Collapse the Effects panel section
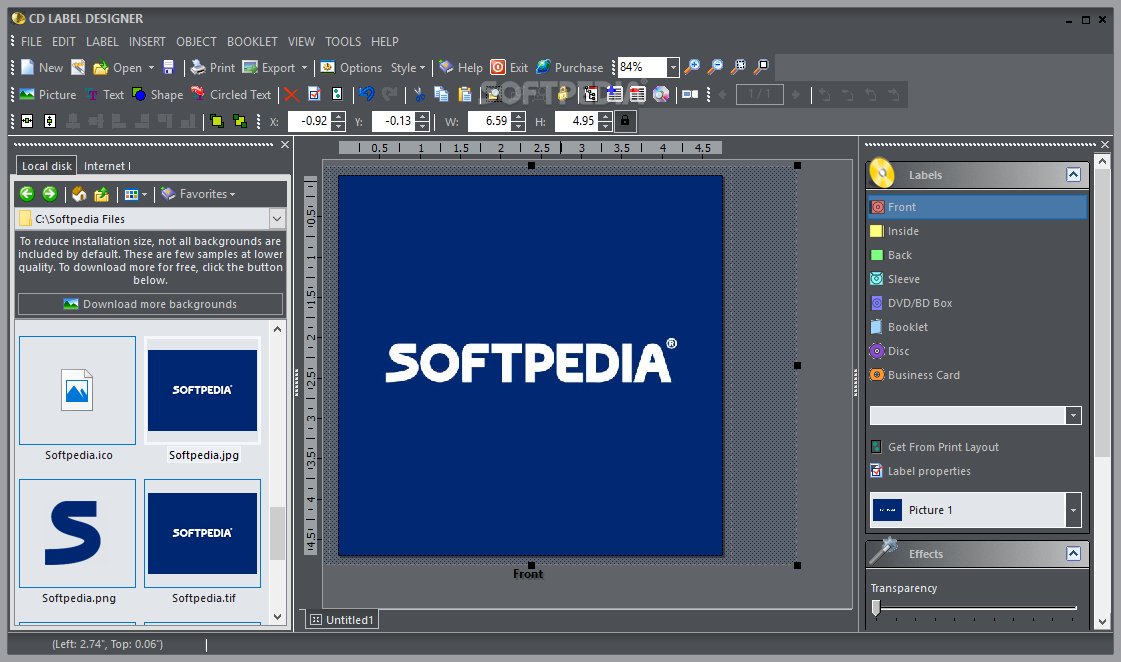This screenshot has width=1121, height=662. pos(1073,553)
